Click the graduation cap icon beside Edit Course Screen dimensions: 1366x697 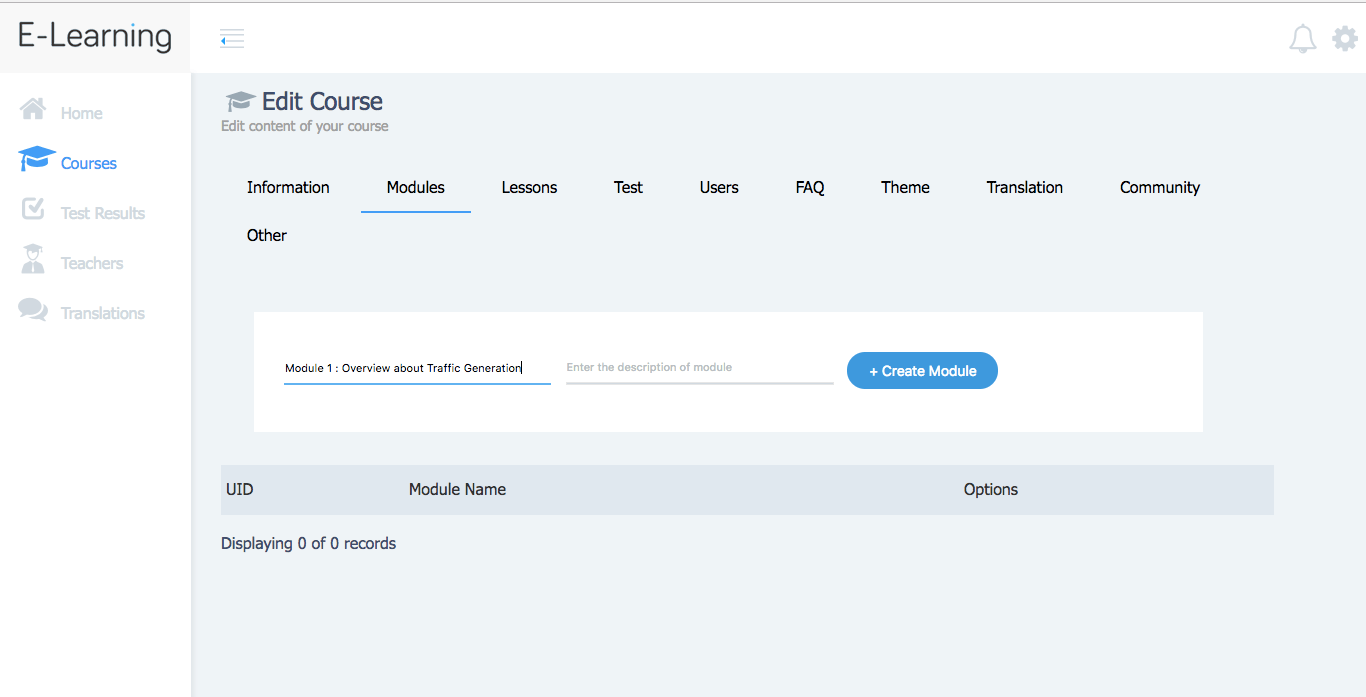(x=240, y=101)
